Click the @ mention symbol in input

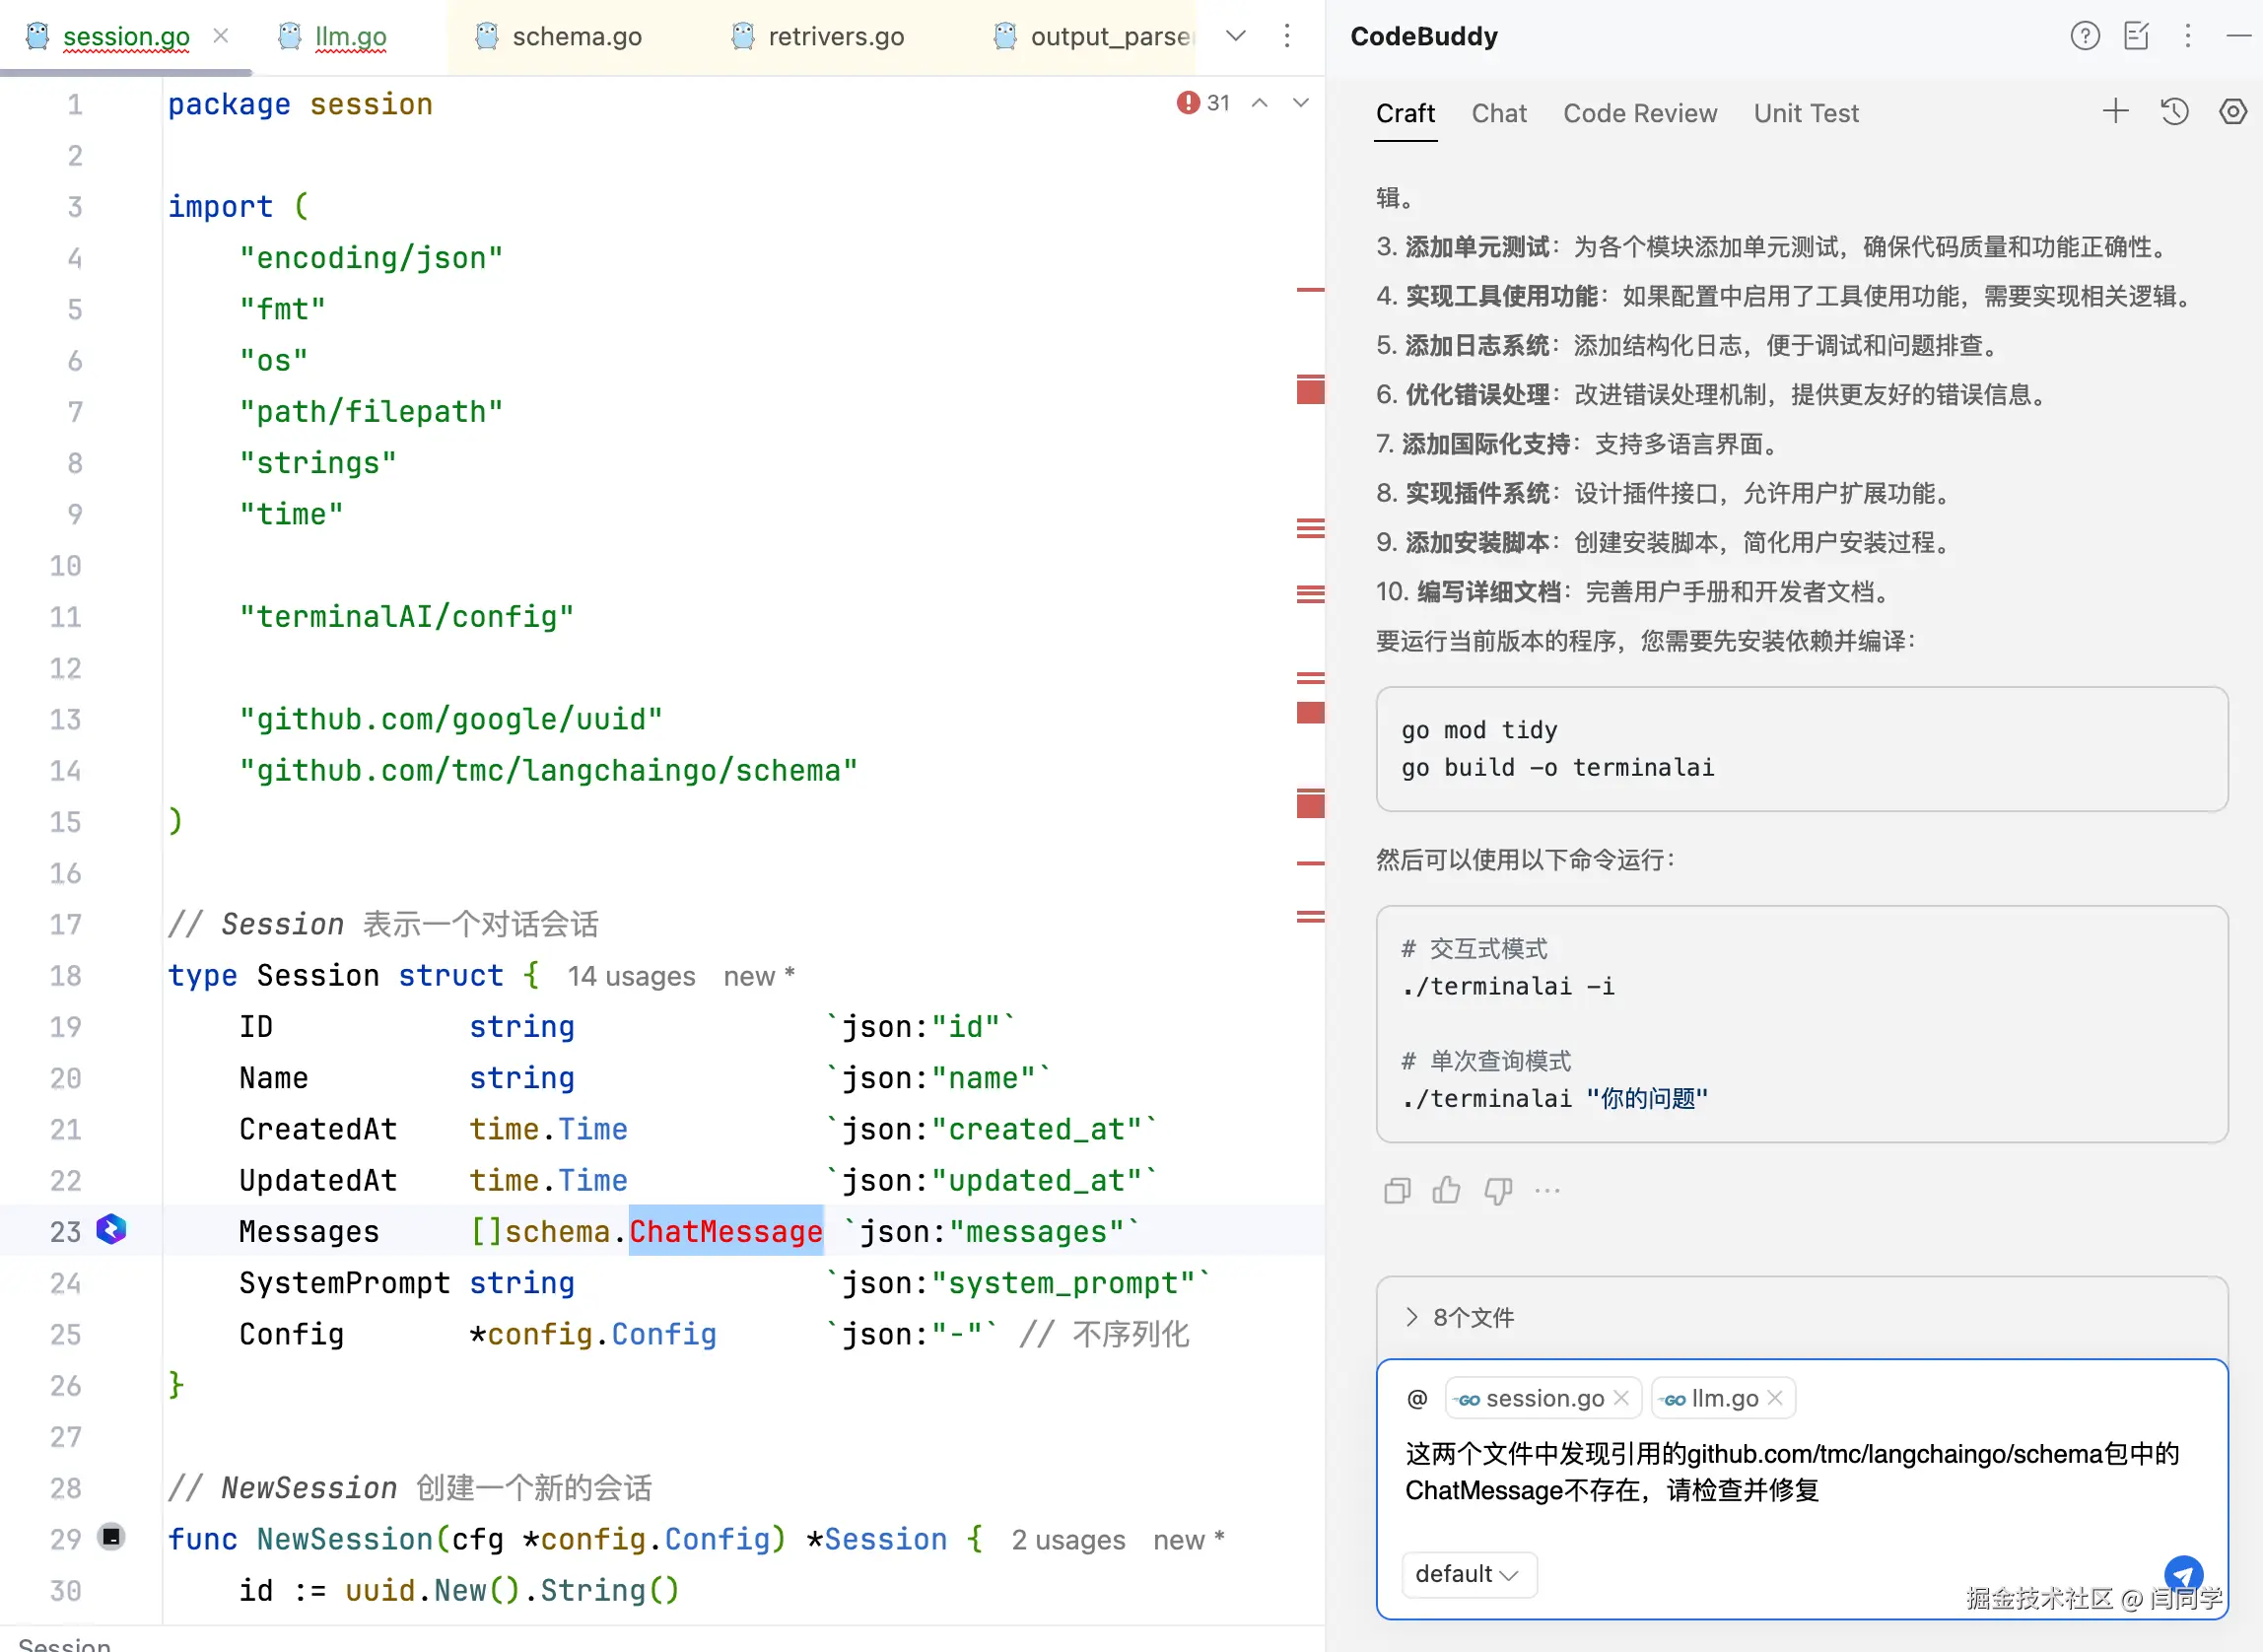tap(1417, 1398)
